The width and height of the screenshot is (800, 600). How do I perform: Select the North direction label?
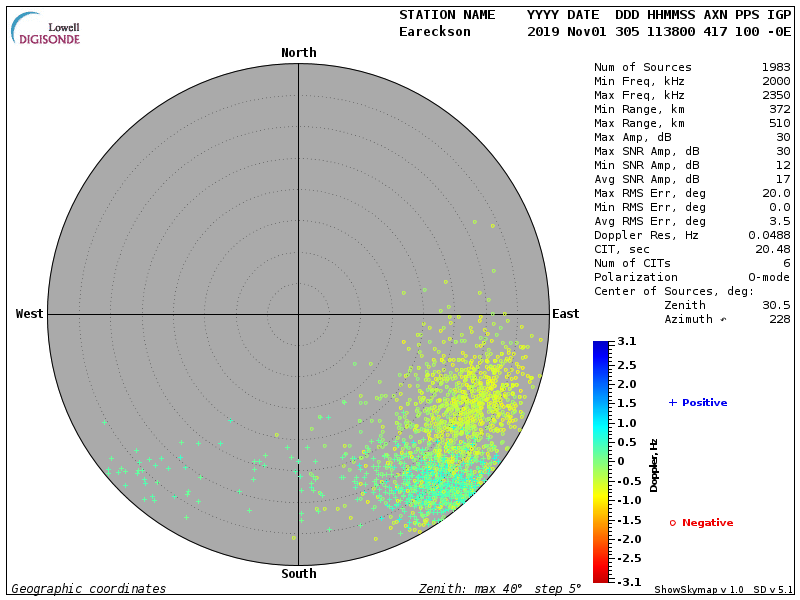pyautogui.click(x=298, y=53)
